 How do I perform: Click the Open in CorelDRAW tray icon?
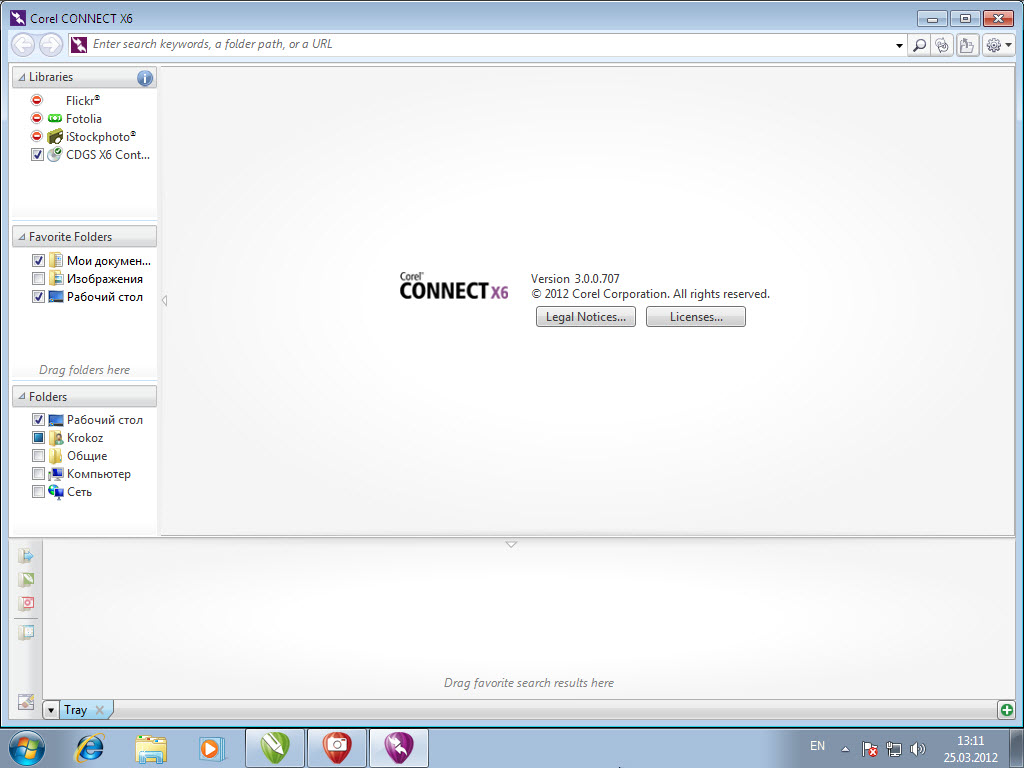[x=27, y=580]
